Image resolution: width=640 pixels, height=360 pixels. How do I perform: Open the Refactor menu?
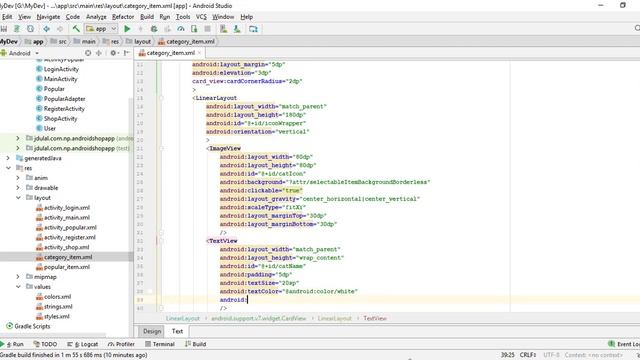[x=123, y=17]
